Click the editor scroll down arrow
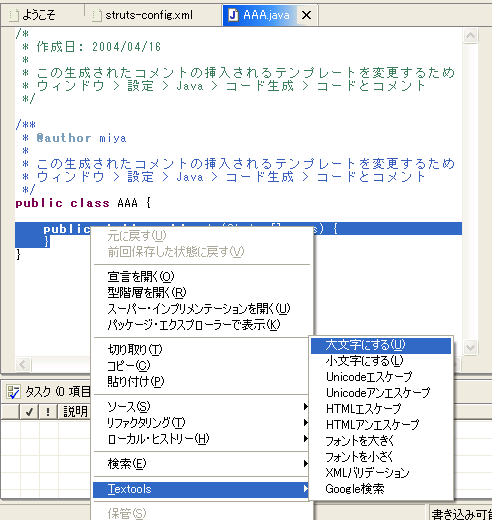Image resolution: width=492 pixels, height=520 pixels. click(470, 348)
